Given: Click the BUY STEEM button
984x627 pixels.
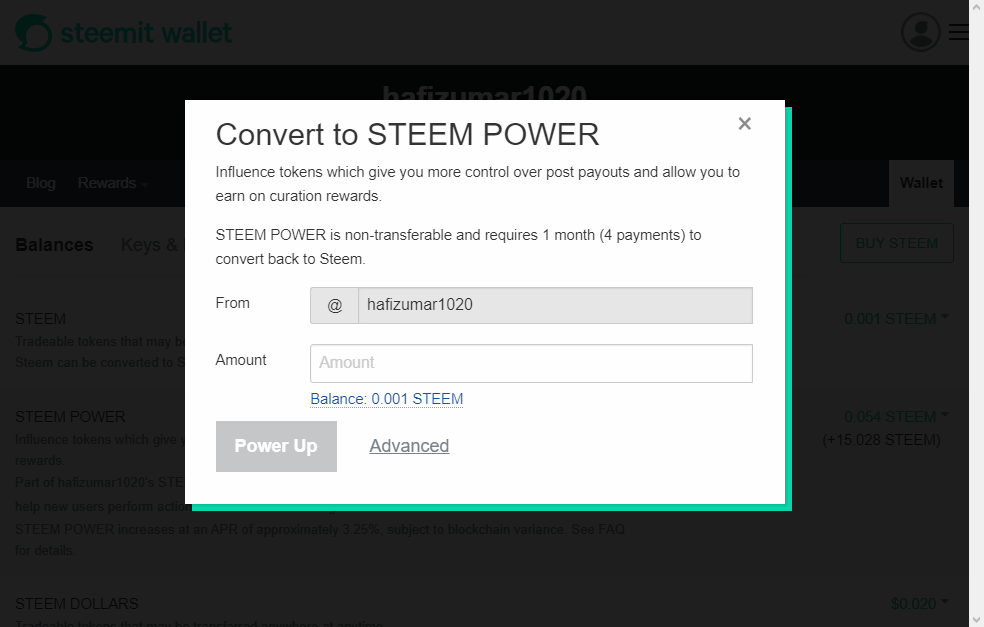Looking at the screenshot, I should [x=897, y=243].
